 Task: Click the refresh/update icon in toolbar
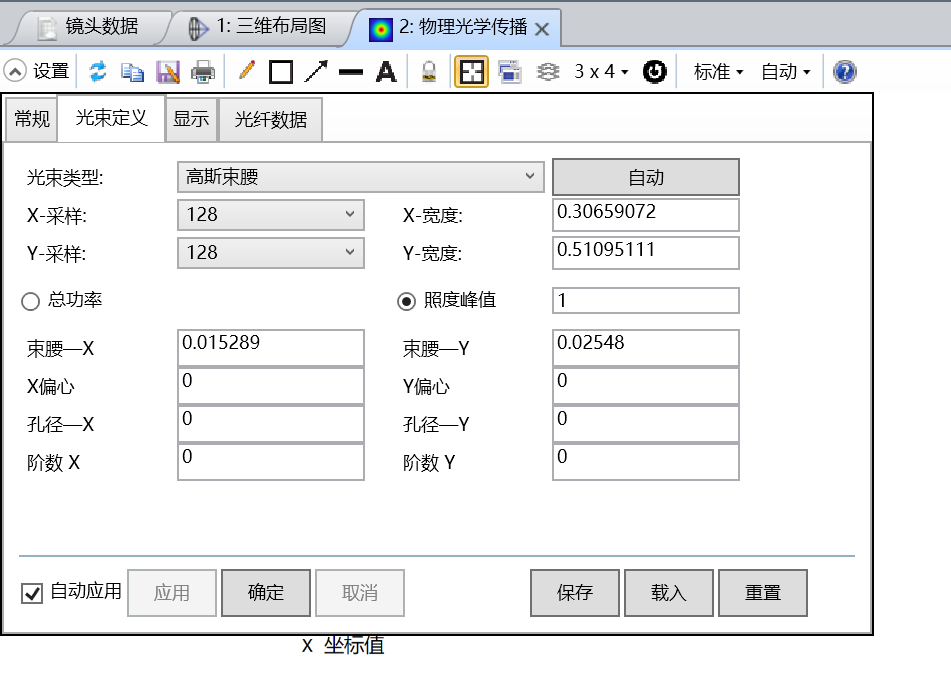click(98, 72)
